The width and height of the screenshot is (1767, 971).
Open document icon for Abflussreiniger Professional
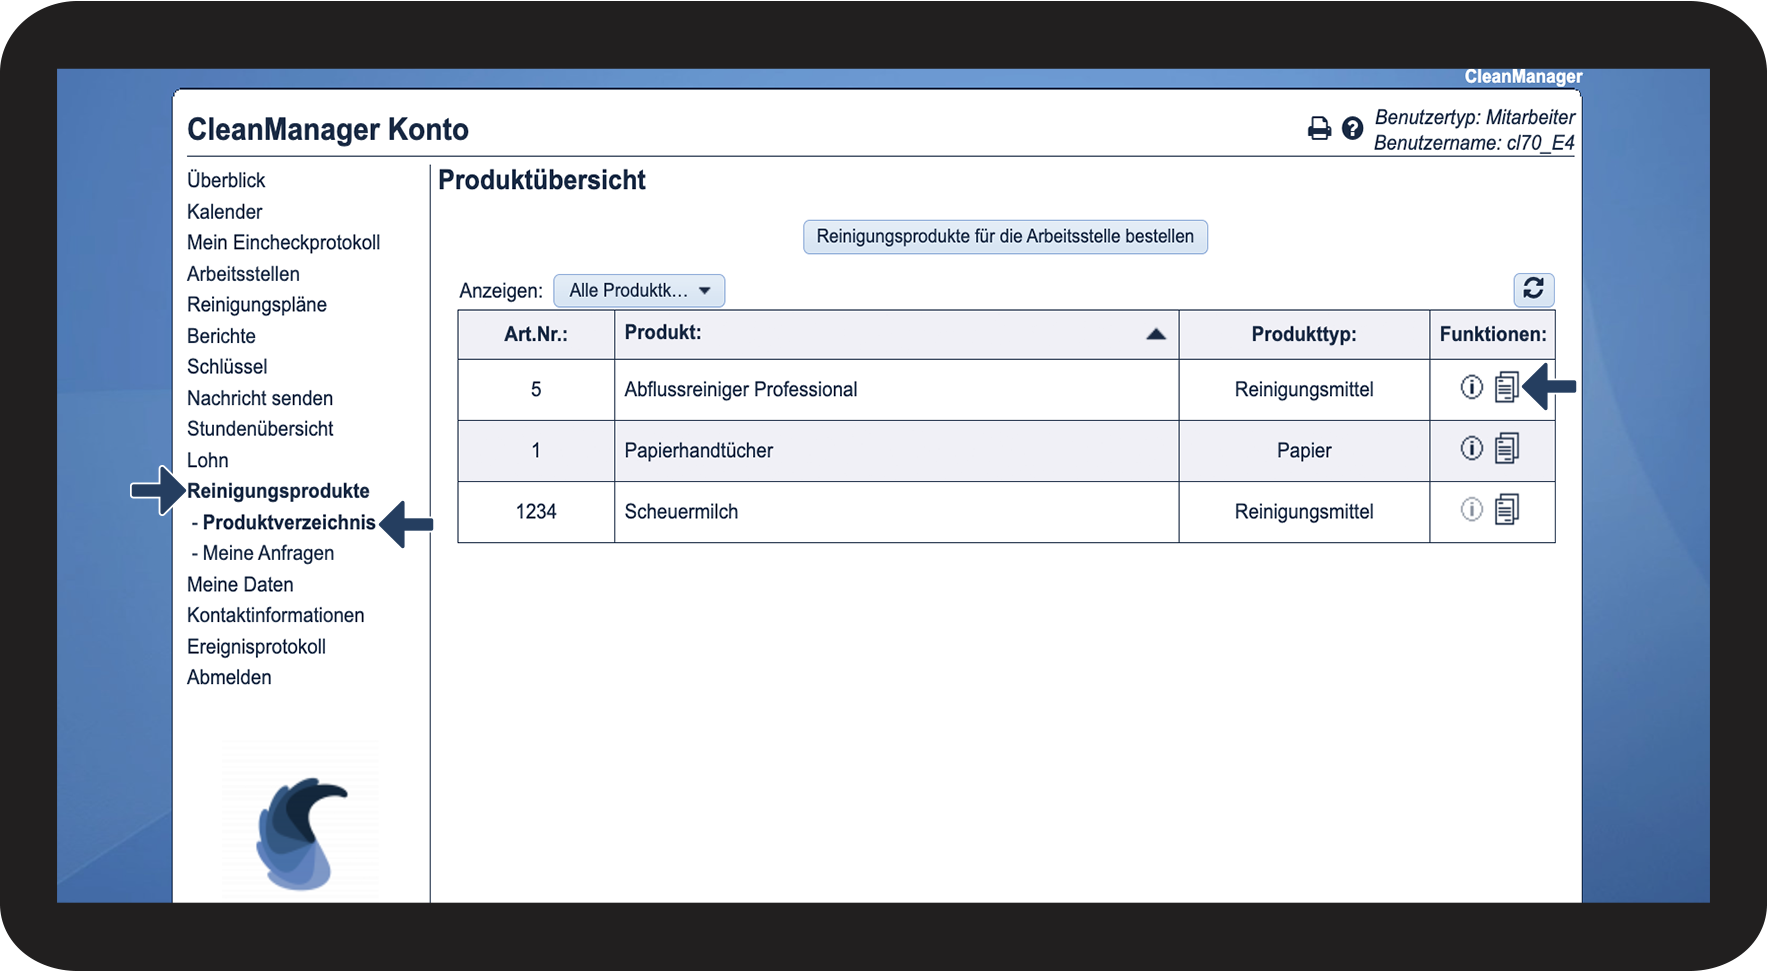[x=1506, y=387]
